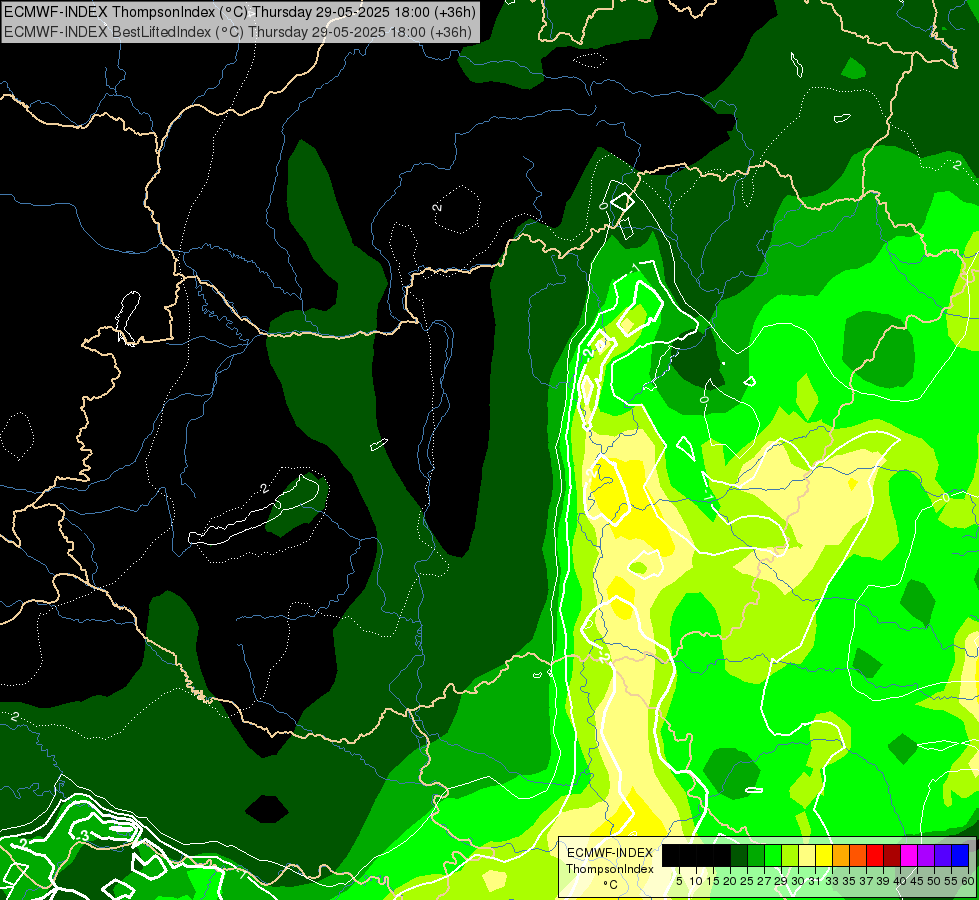Click legend tick value 50
Viewport: 979px width, 900px height.
click(933, 881)
